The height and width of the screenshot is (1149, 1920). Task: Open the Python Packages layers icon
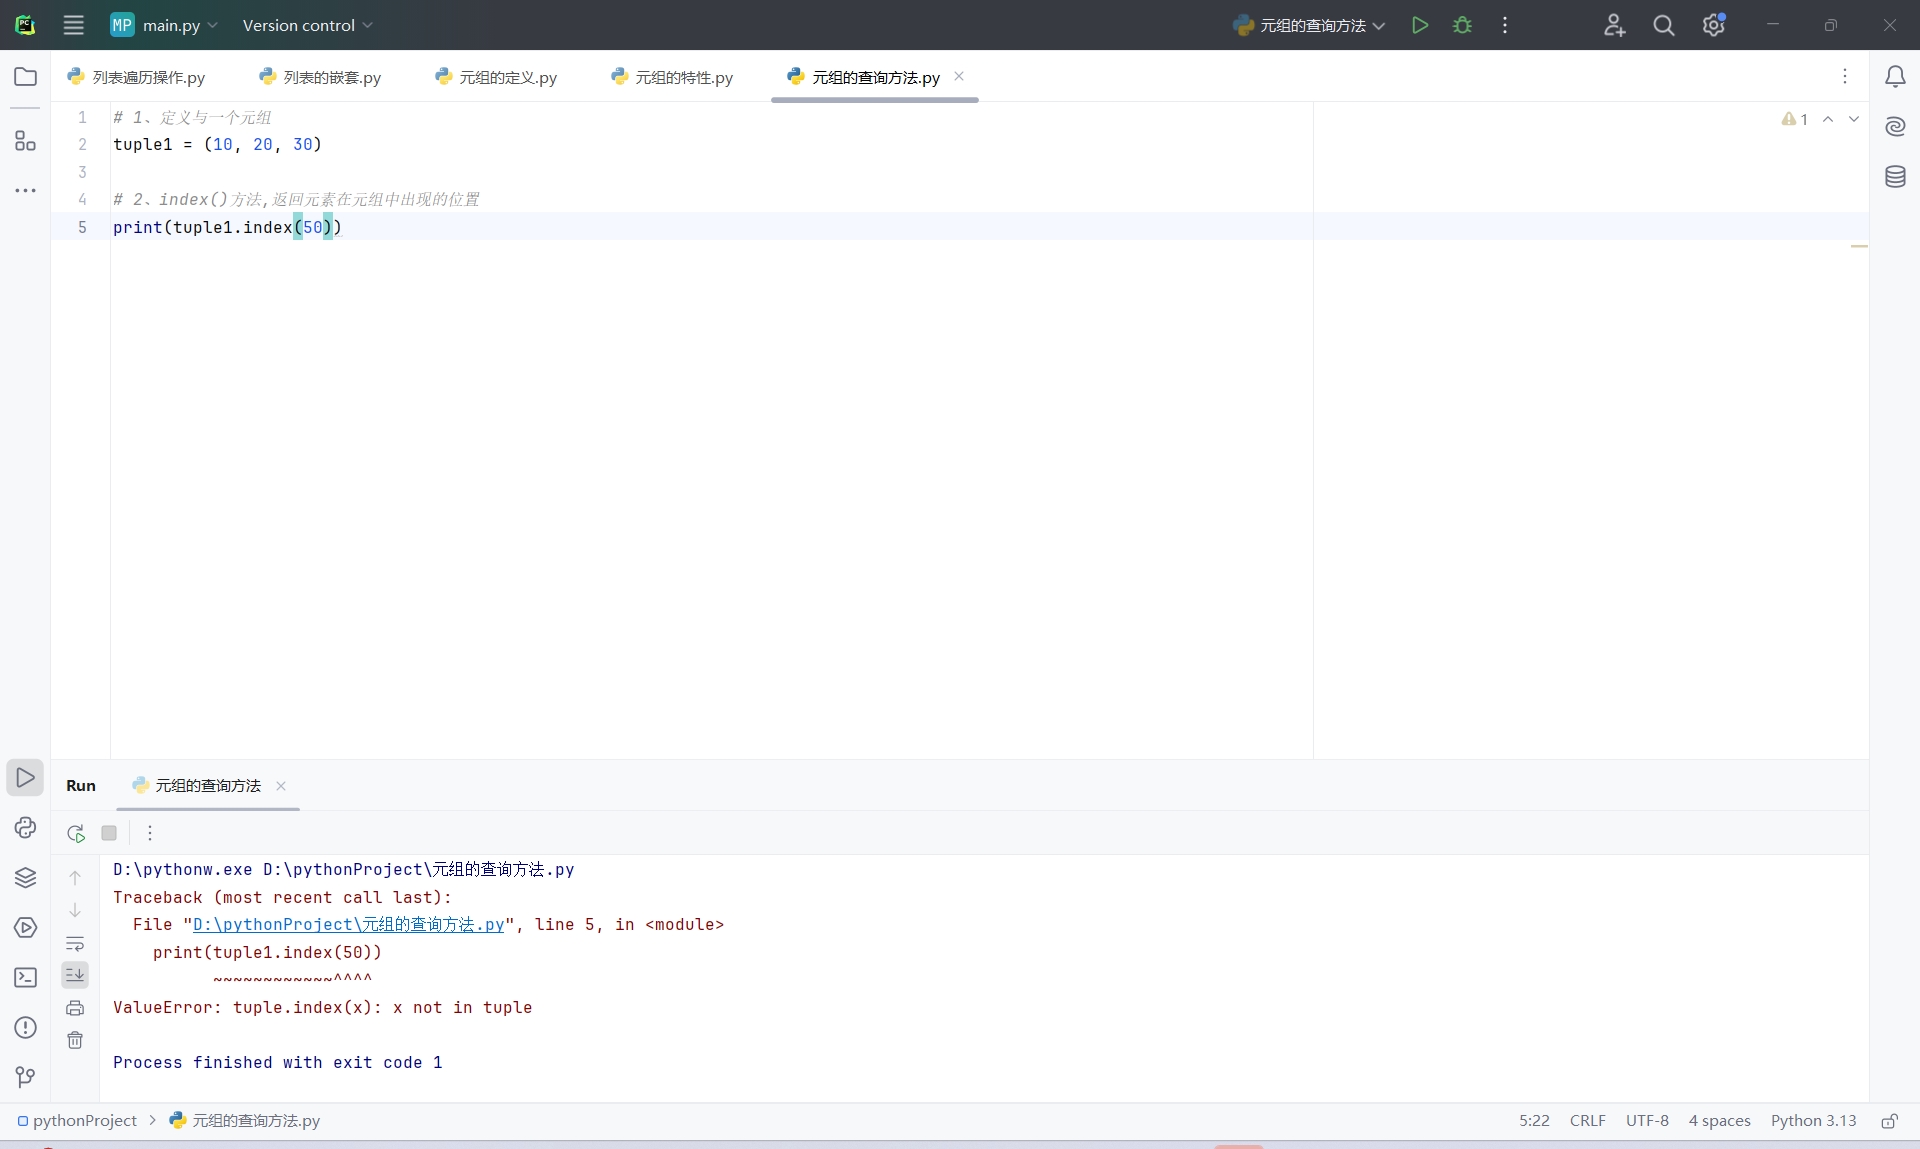point(25,878)
